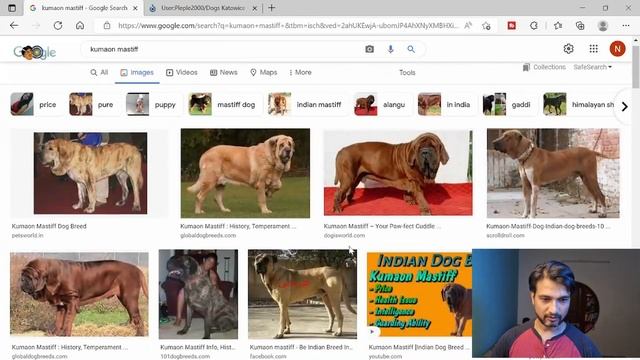Open the browser Extensions puzzle icon

click(x=533, y=25)
